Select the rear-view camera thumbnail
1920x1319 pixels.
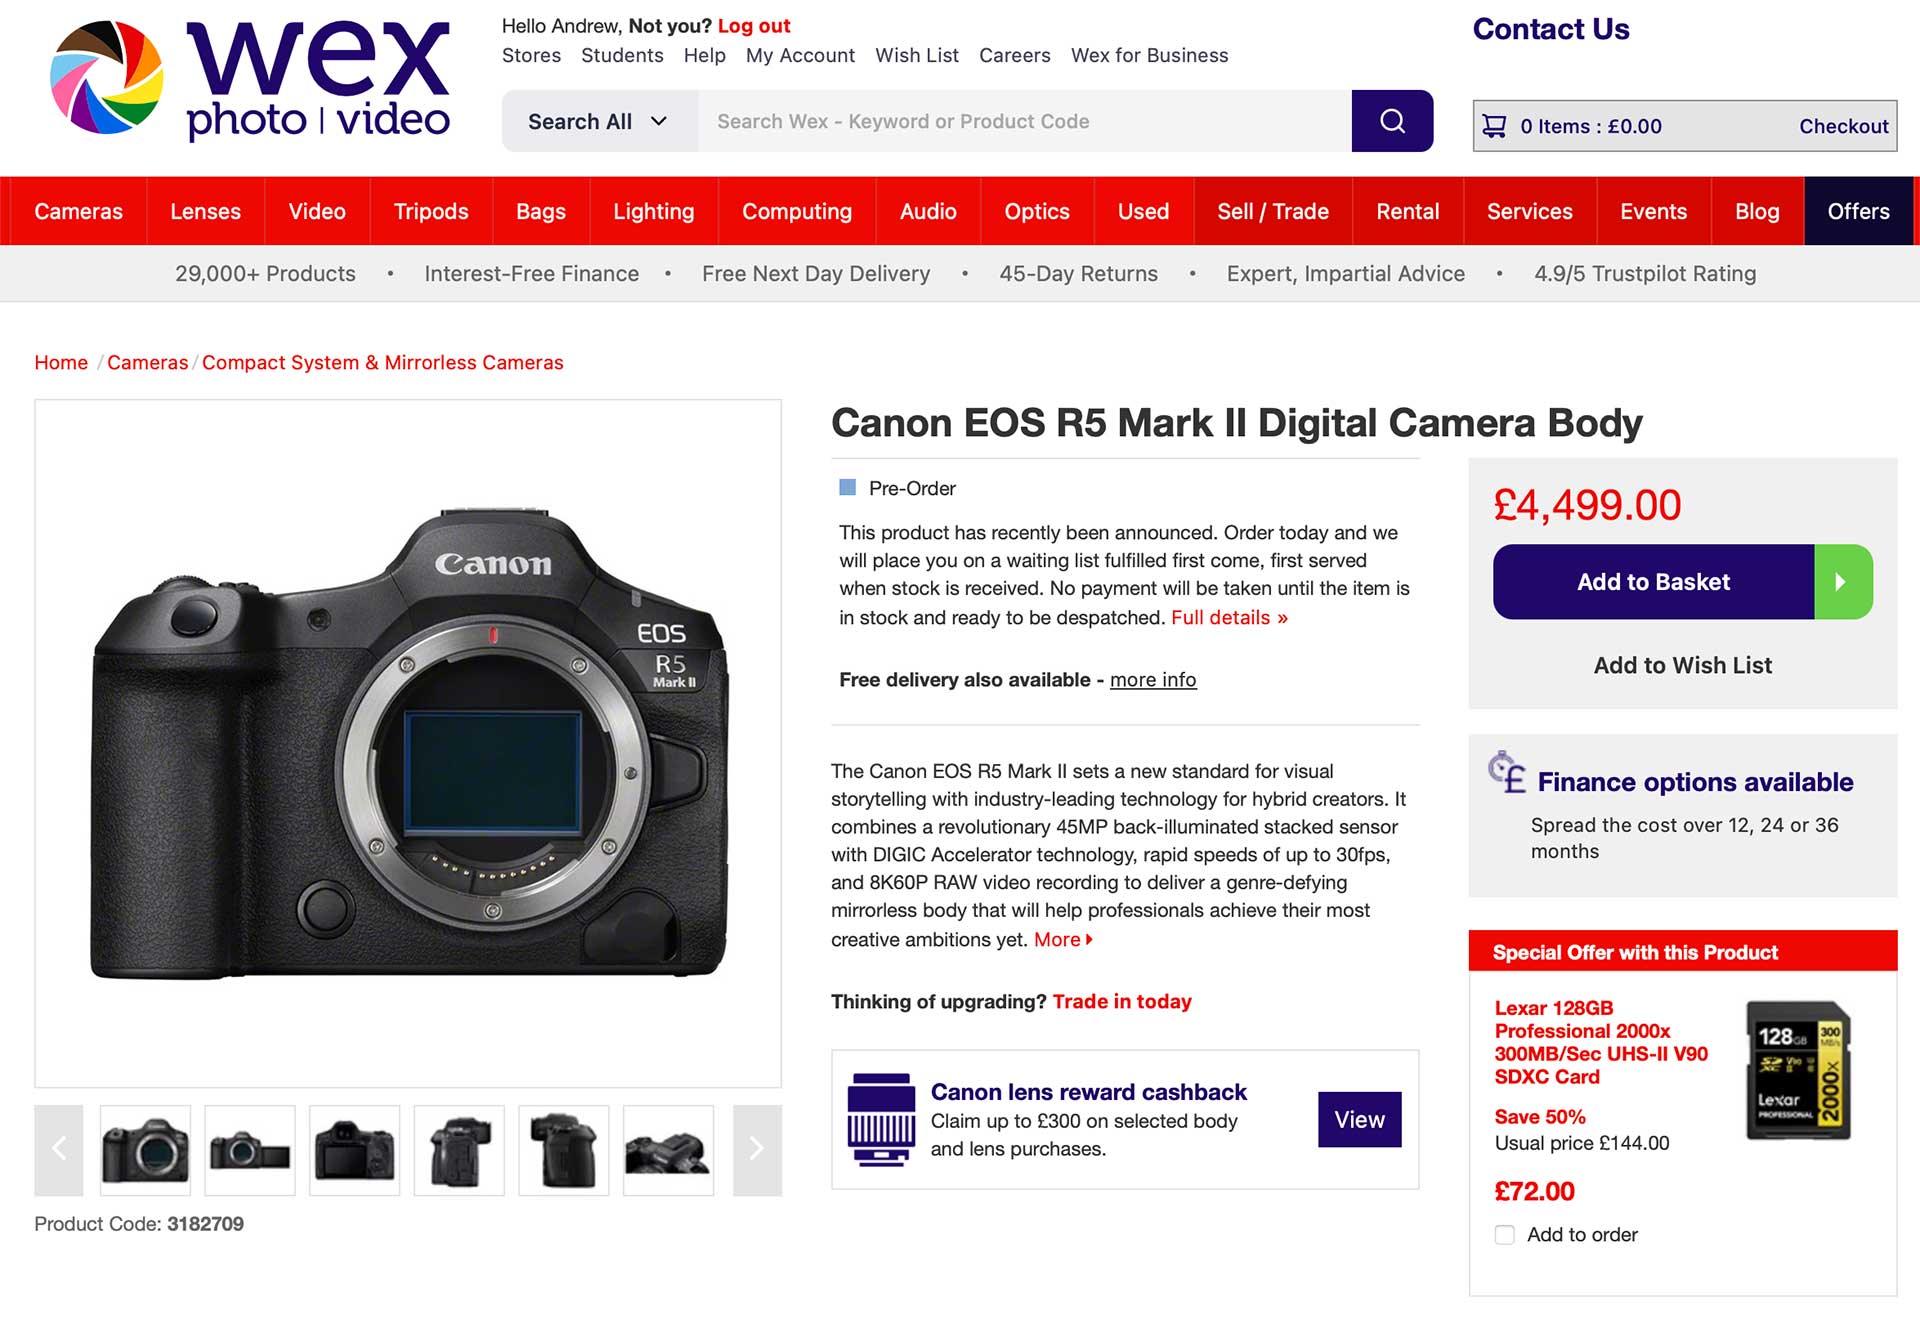coord(355,1150)
